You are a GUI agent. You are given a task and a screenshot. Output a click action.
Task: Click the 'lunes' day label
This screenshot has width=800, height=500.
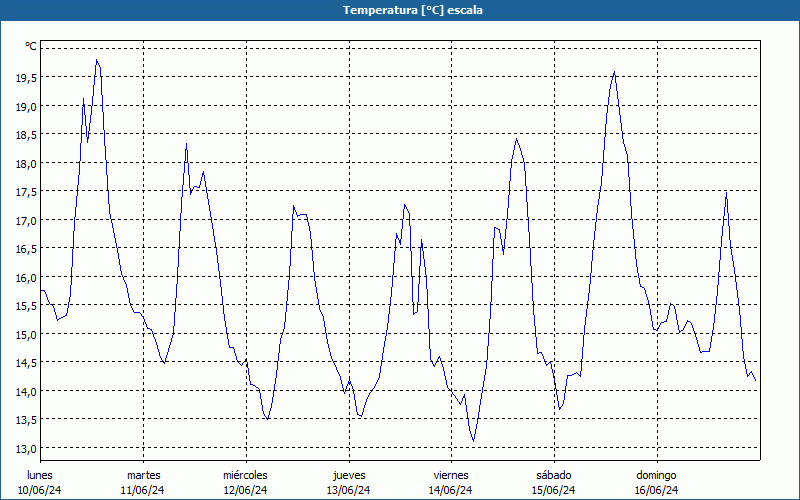(40, 475)
